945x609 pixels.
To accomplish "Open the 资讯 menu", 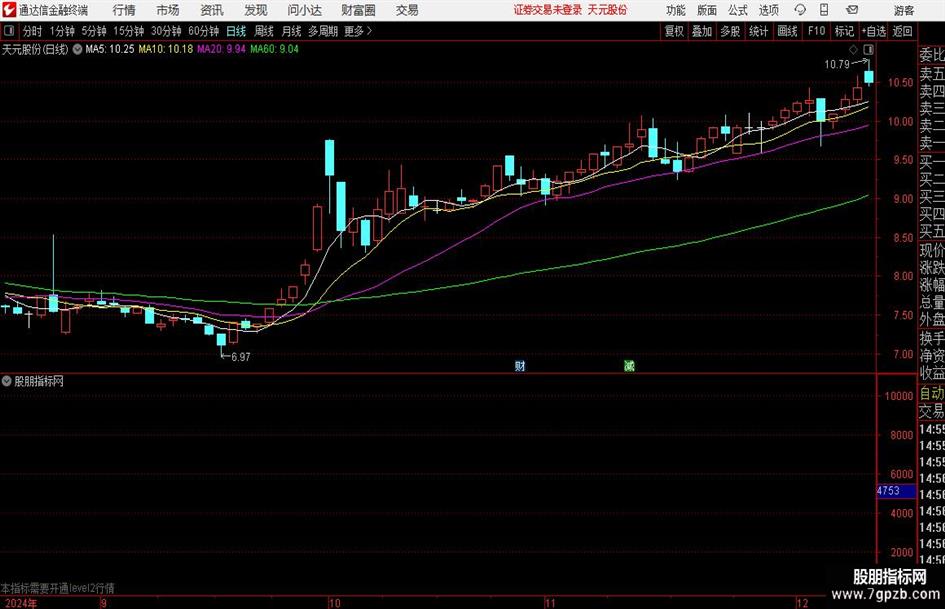I will point(212,10).
